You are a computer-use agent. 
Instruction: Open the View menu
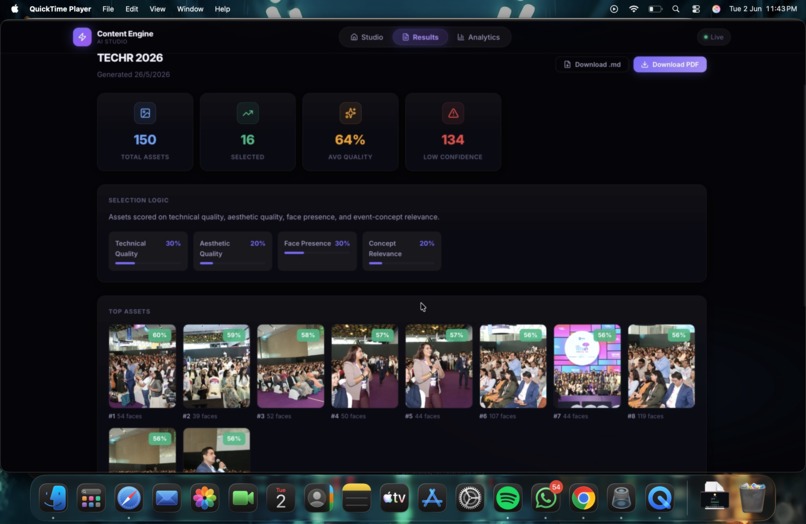point(157,9)
